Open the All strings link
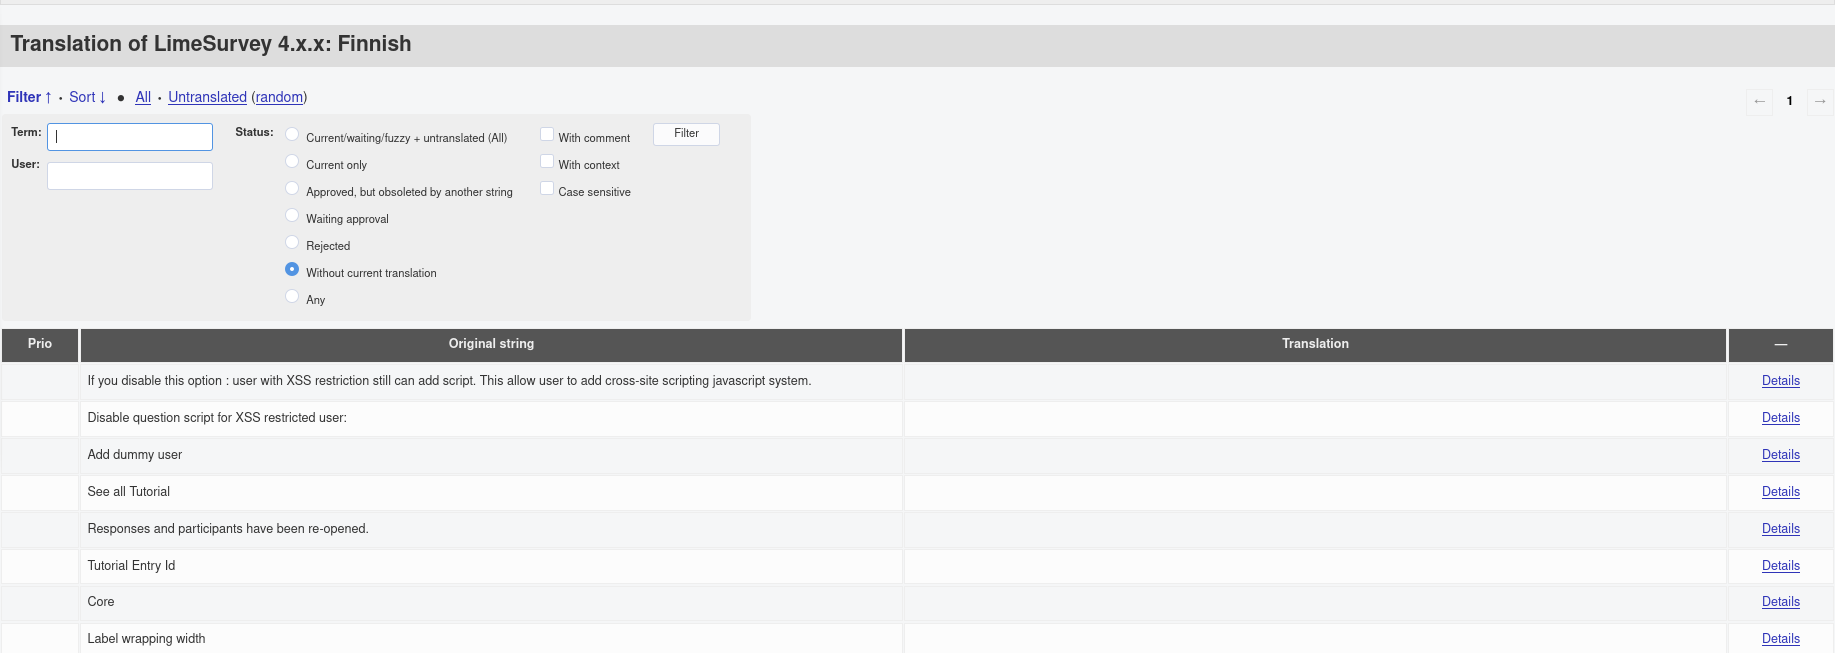This screenshot has width=1835, height=653. [x=143, y=97]
